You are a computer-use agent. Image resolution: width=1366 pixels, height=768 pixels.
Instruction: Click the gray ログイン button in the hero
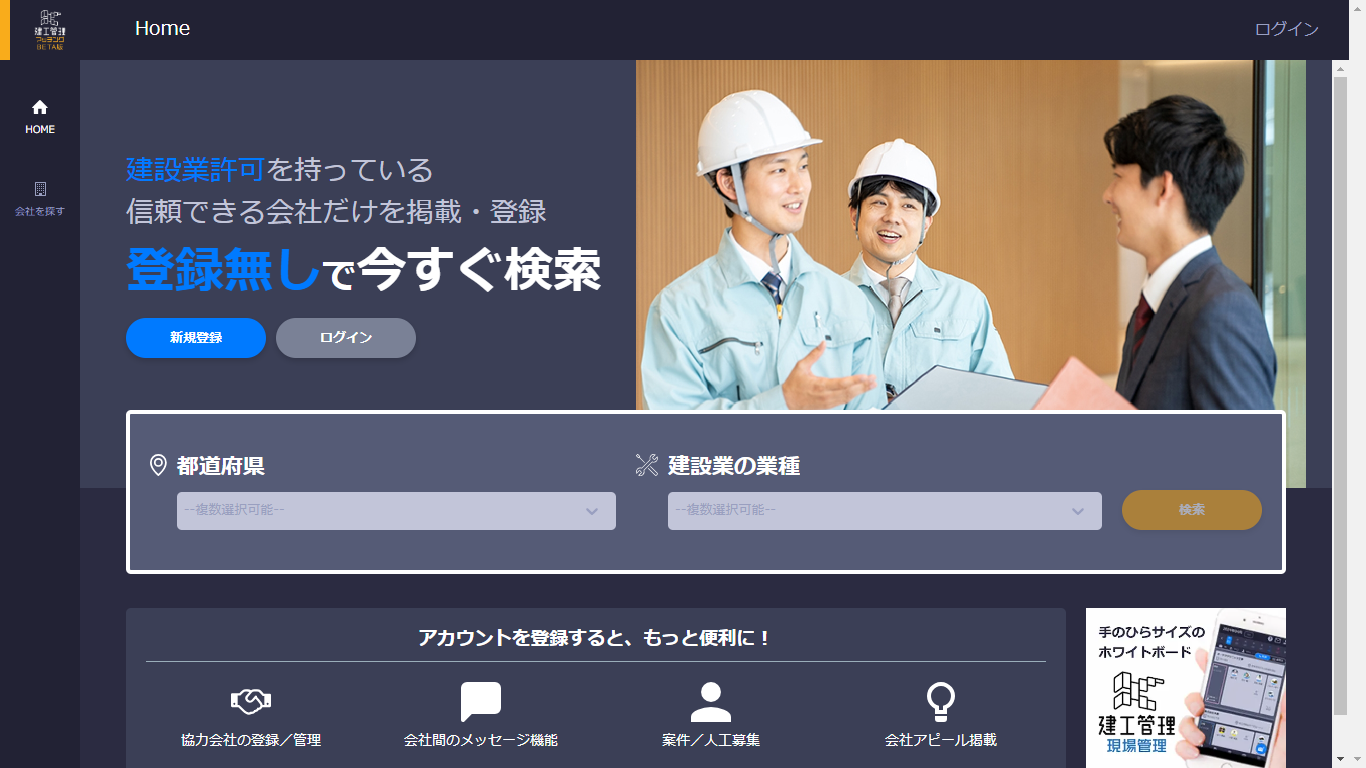coord(346,338)
